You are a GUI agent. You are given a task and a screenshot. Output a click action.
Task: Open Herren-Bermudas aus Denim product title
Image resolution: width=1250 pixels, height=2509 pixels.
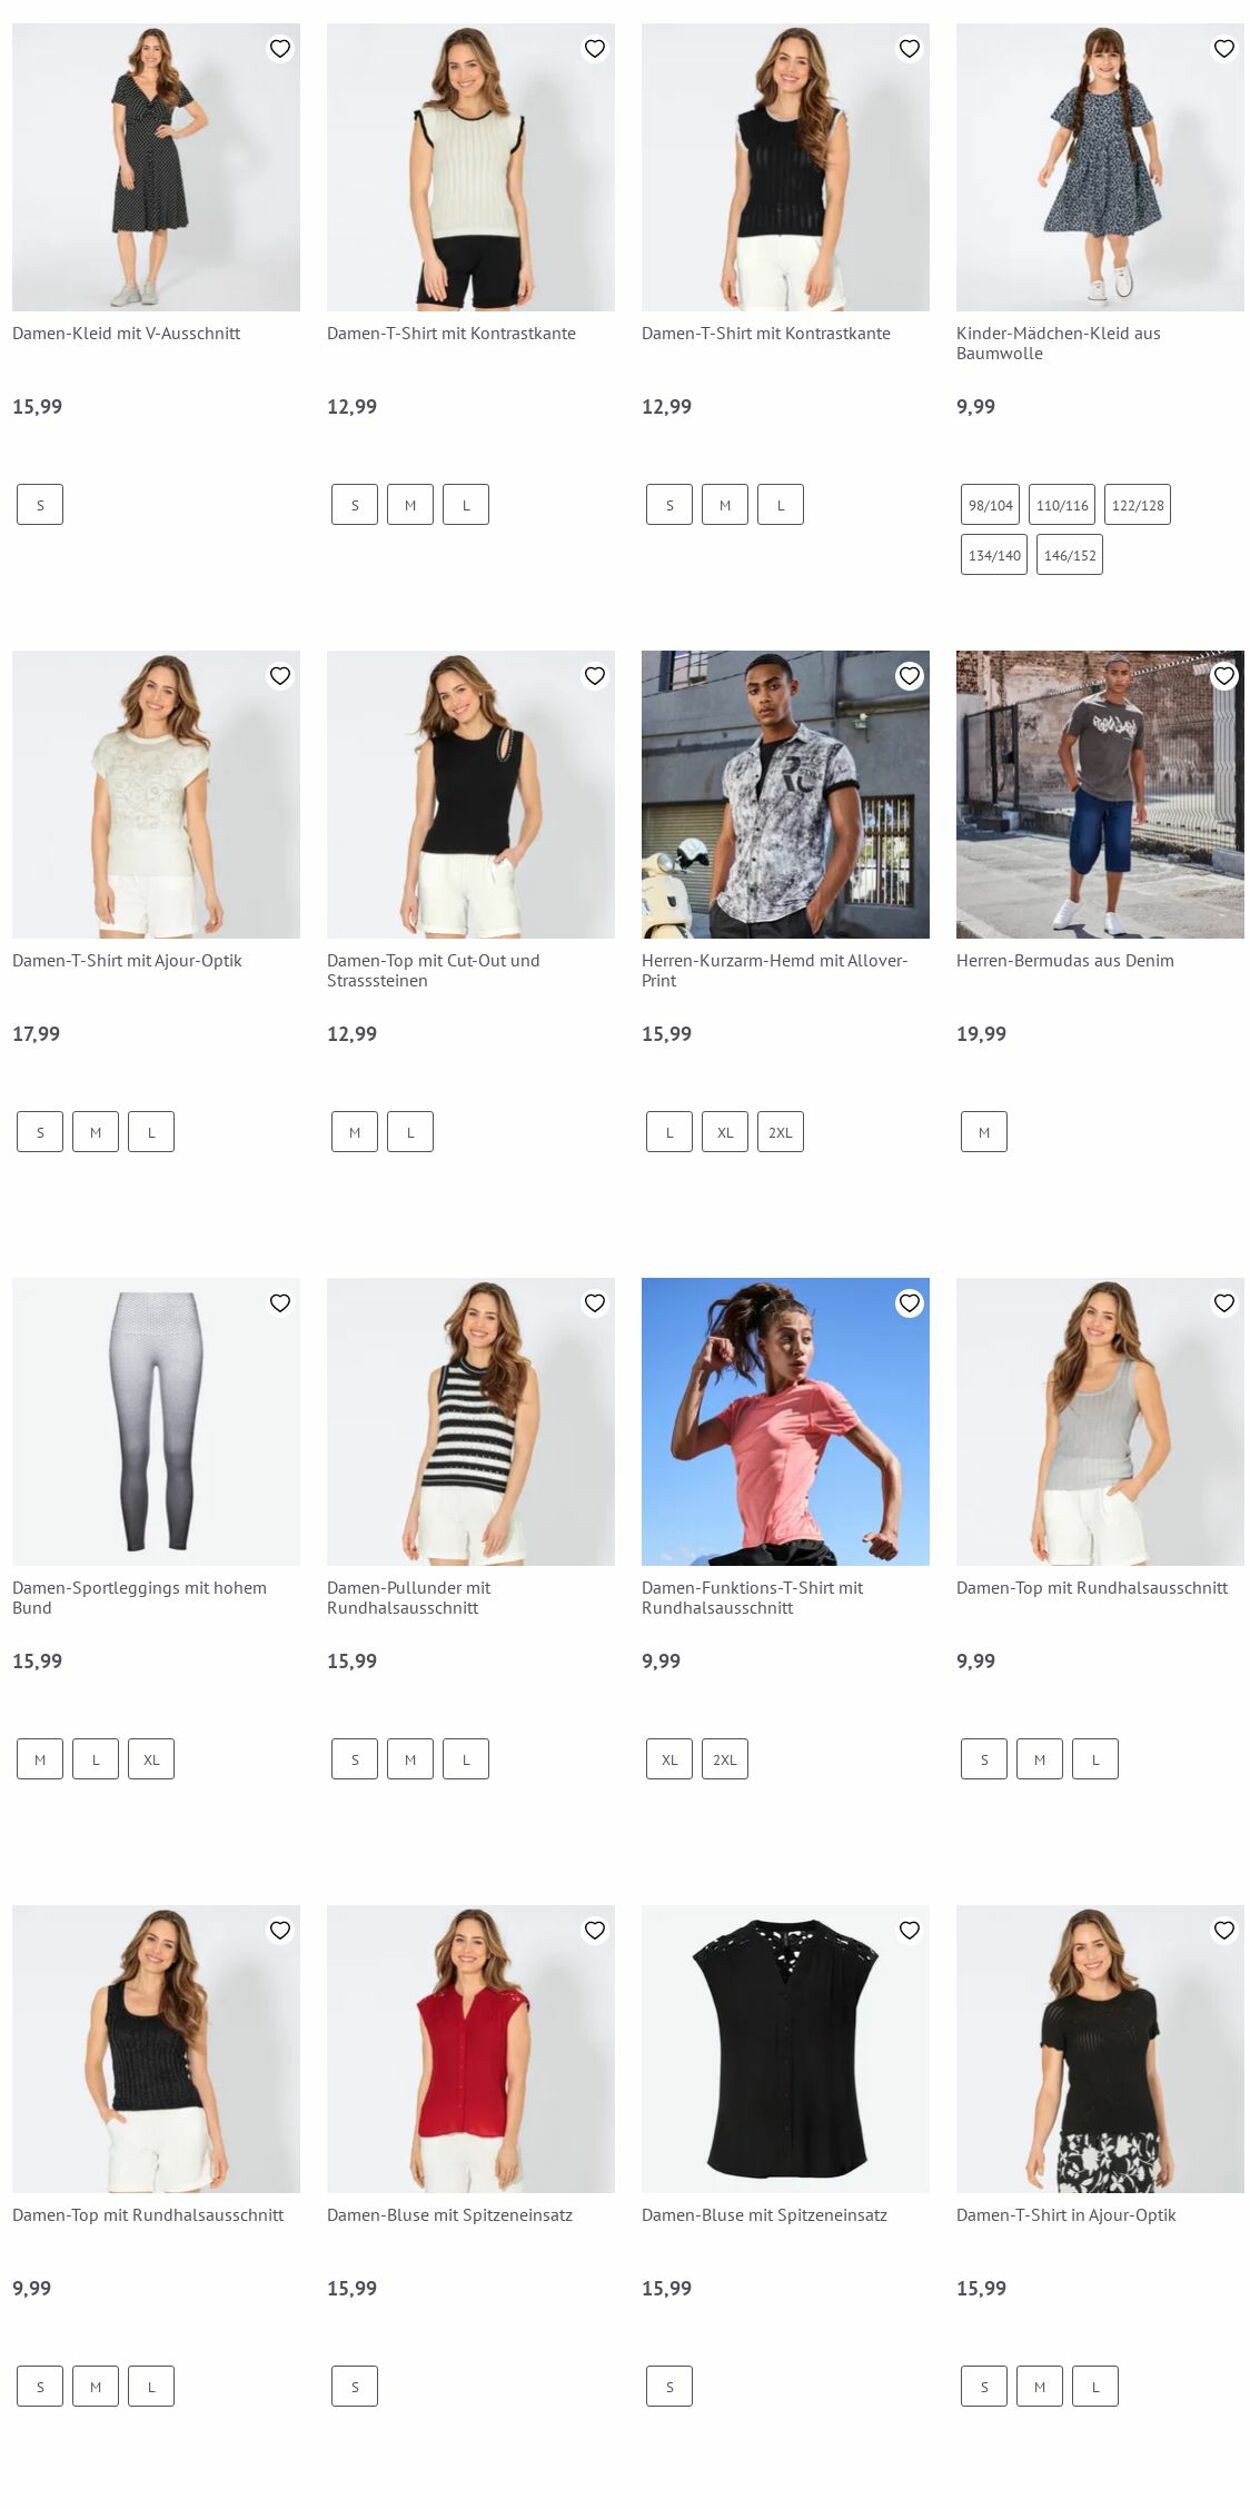coord(1065,960)
